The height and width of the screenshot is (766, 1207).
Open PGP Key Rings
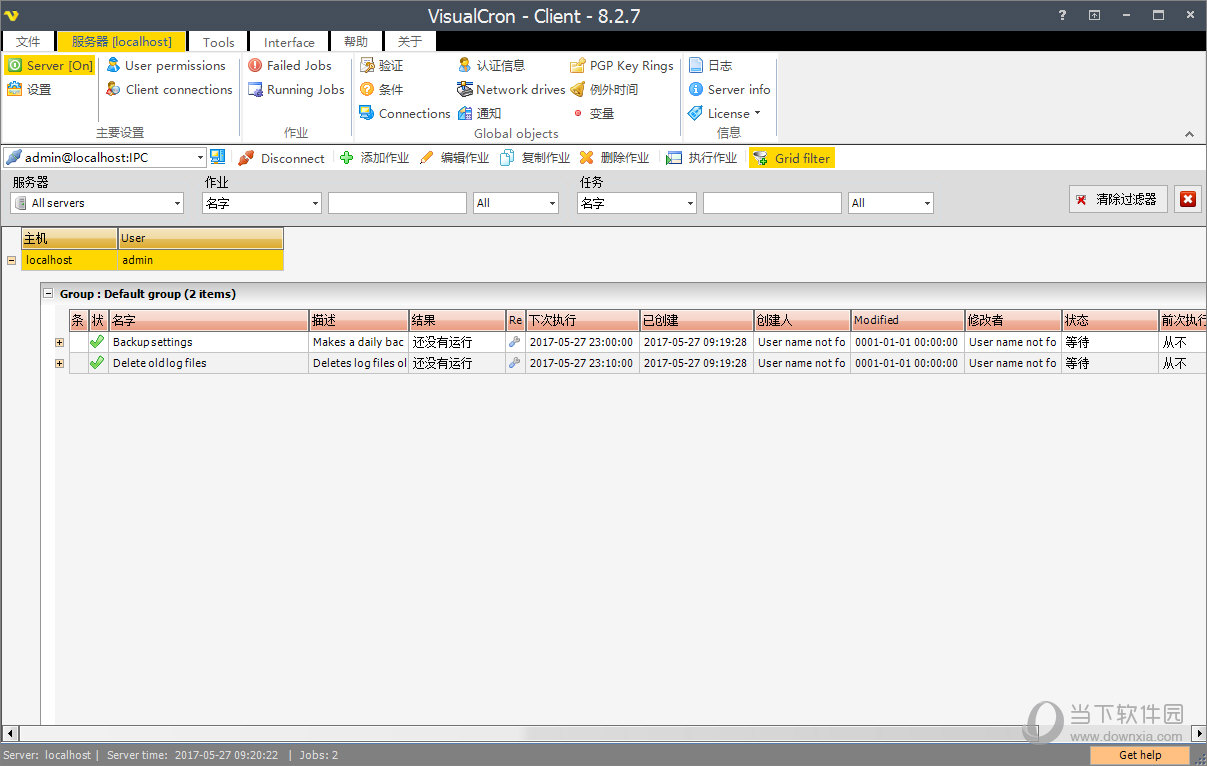pos(622,66)
